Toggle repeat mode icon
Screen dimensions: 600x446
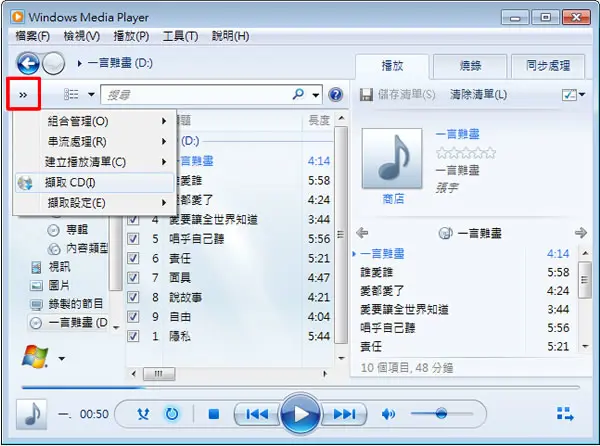(x=172, y=414)
